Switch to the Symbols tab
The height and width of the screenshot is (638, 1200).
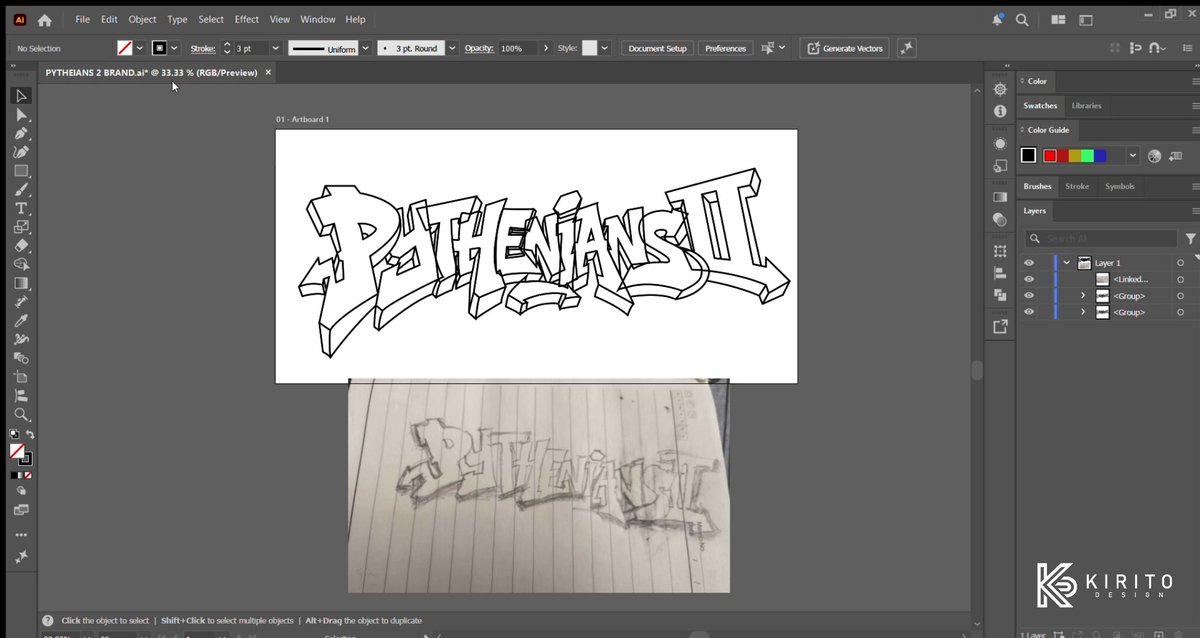[x=1120, y=186]
